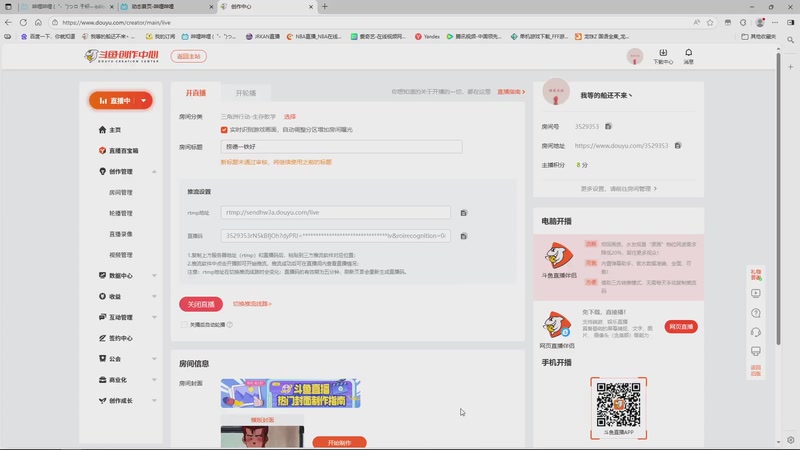Expand the 商业化 section arrow
Viewport: 800px width, 450px height.
[x=154, y=380]
